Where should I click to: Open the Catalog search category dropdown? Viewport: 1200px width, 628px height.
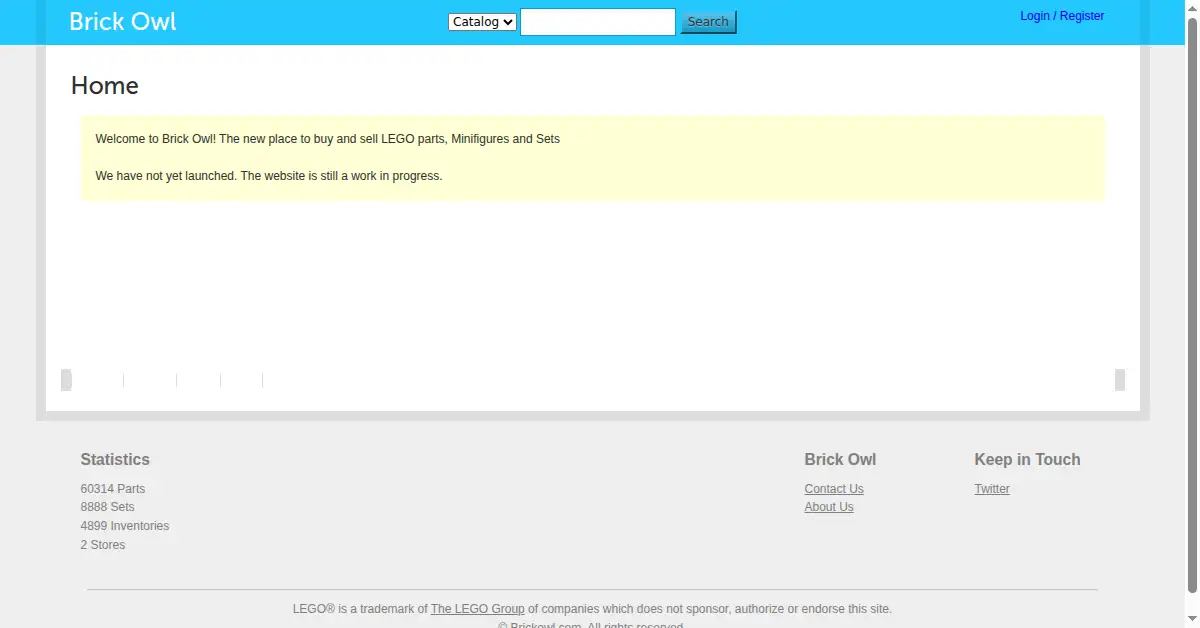(482, 21)
